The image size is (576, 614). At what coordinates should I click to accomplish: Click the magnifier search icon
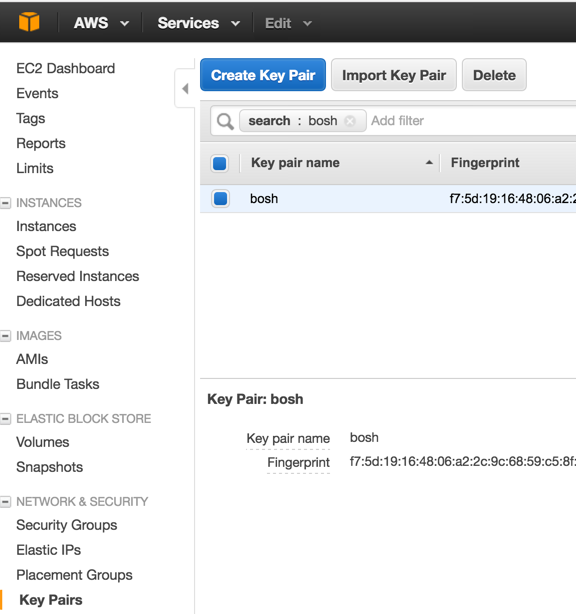coord(225,121)
